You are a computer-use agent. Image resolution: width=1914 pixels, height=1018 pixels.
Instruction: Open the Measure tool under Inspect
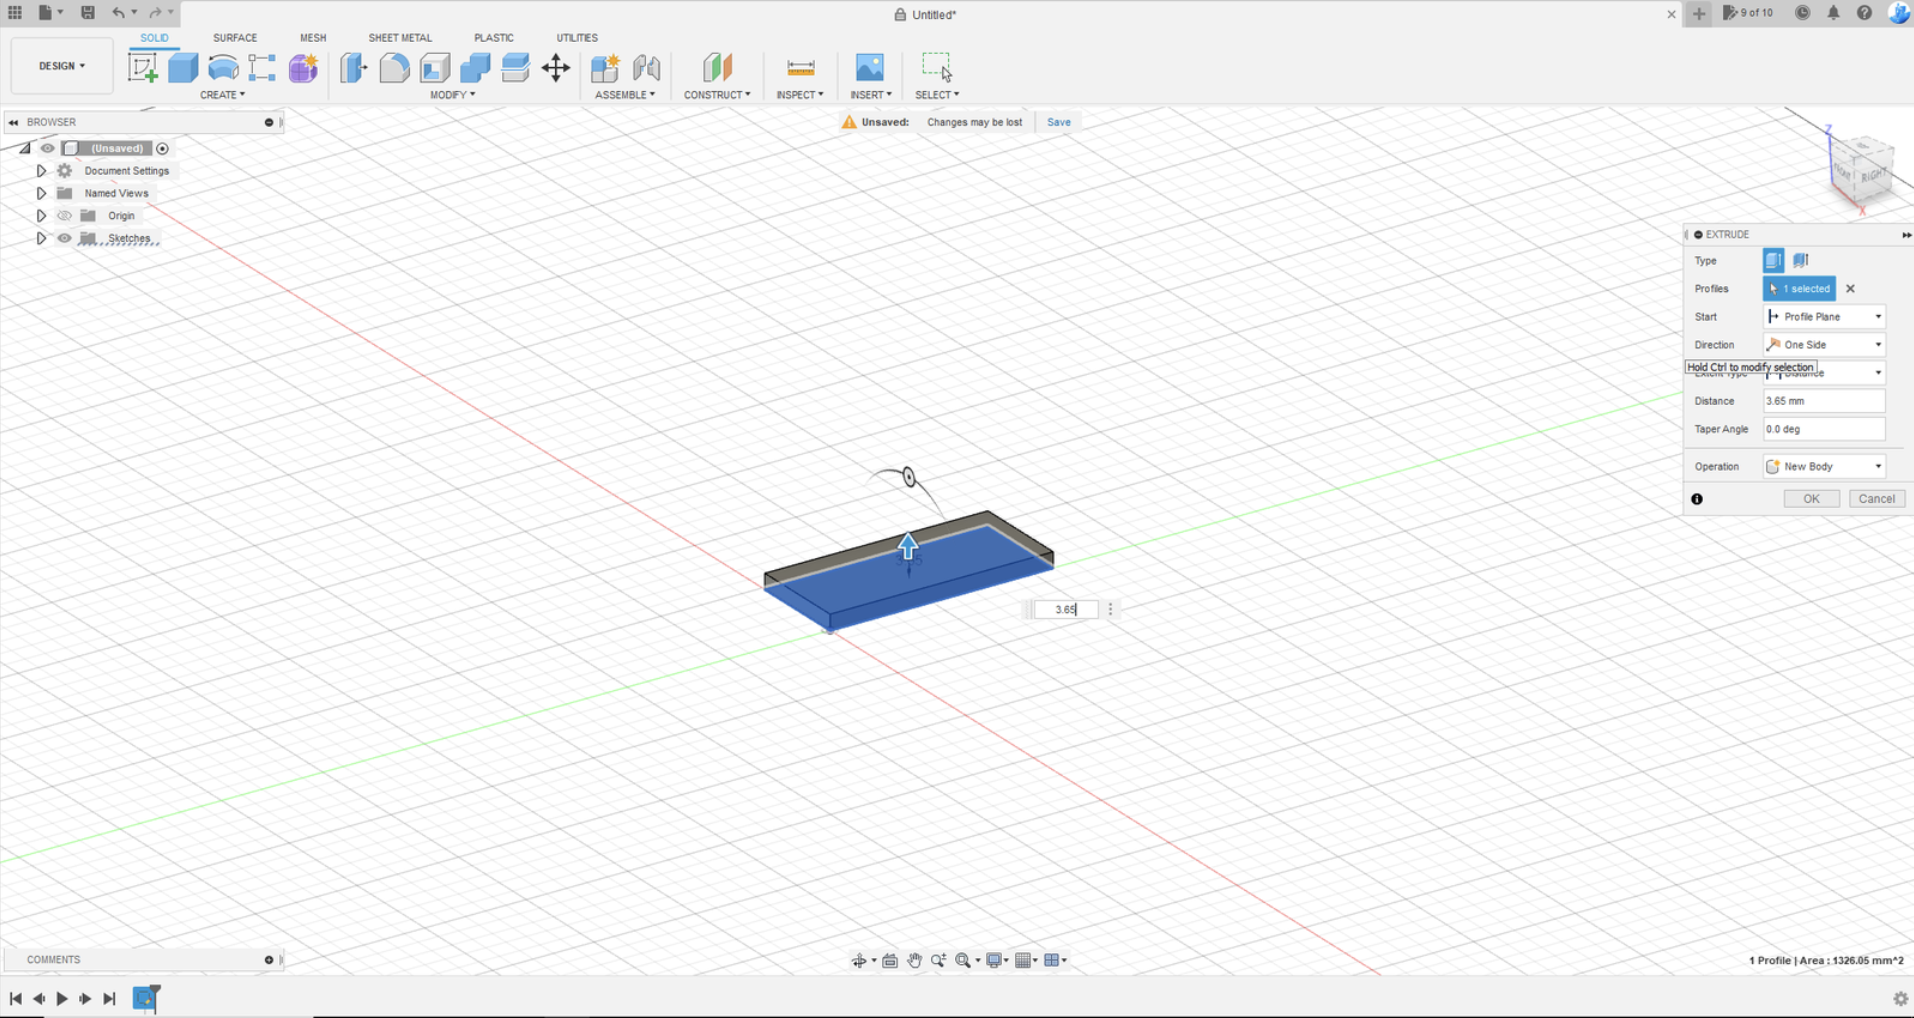click(x=800, y=67)
